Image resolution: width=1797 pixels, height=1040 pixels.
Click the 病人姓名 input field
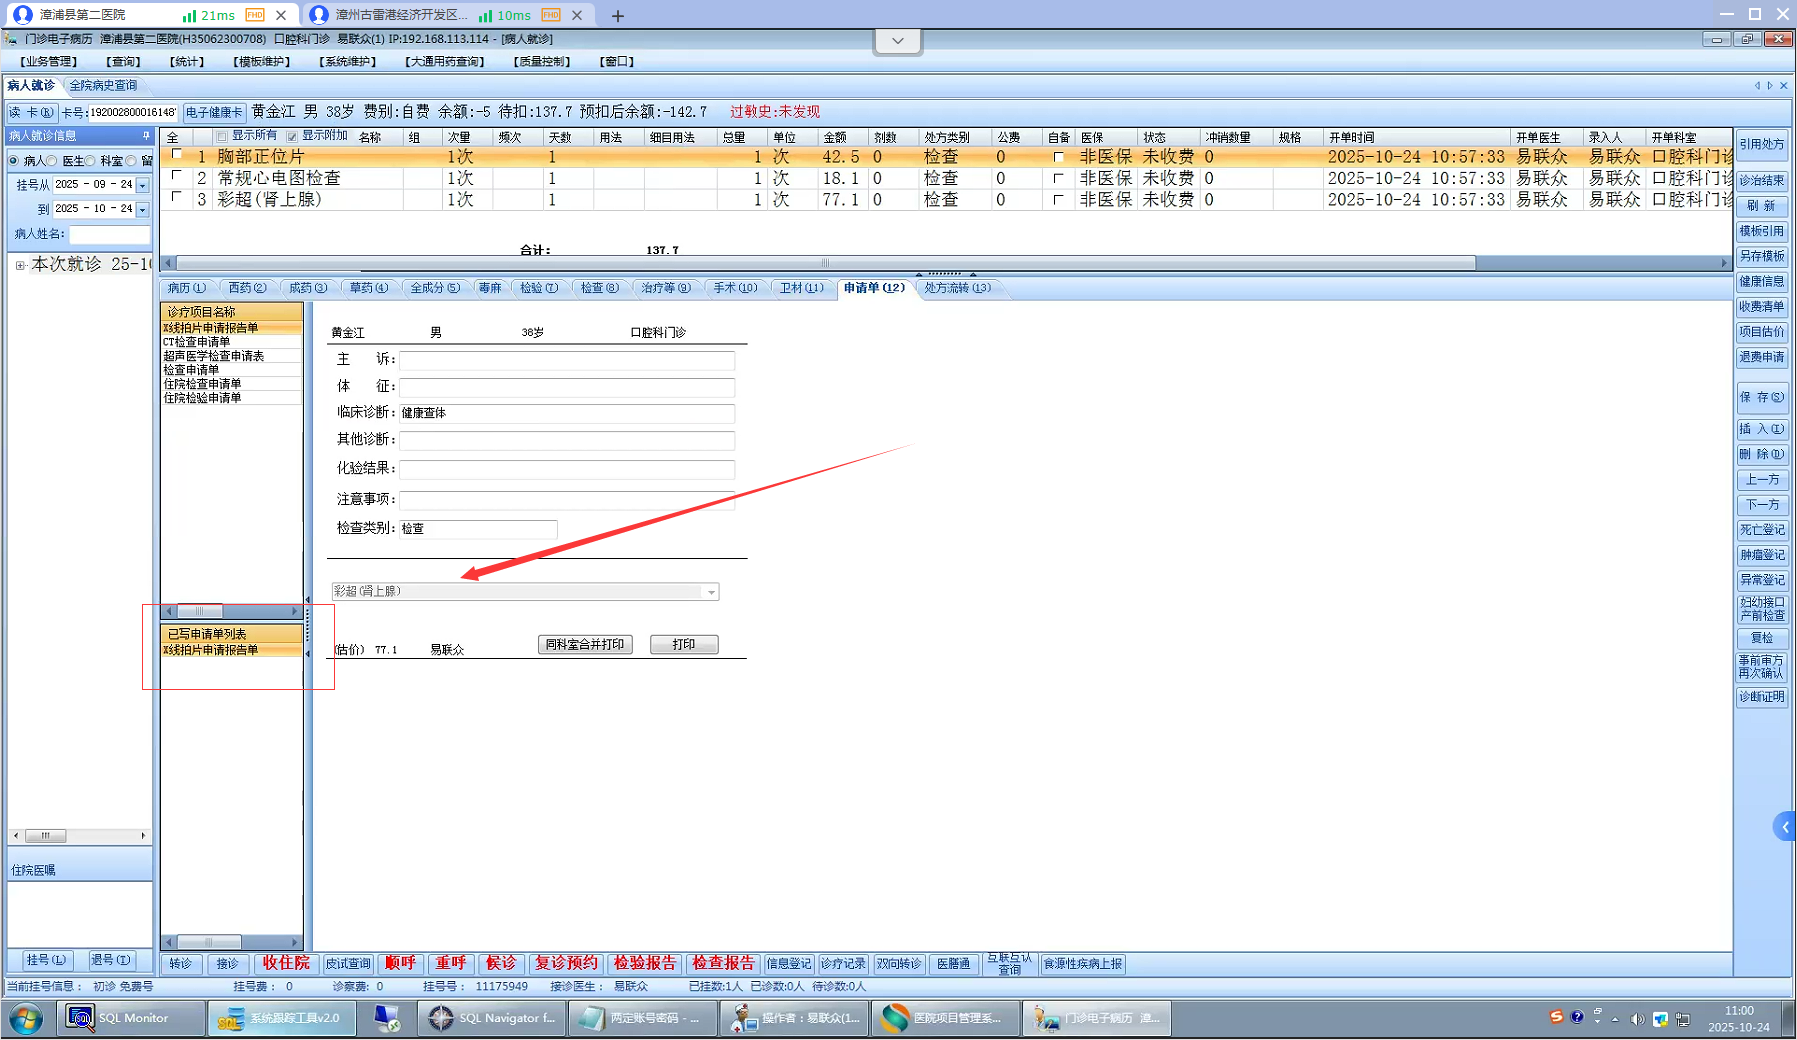coord(109,235)
